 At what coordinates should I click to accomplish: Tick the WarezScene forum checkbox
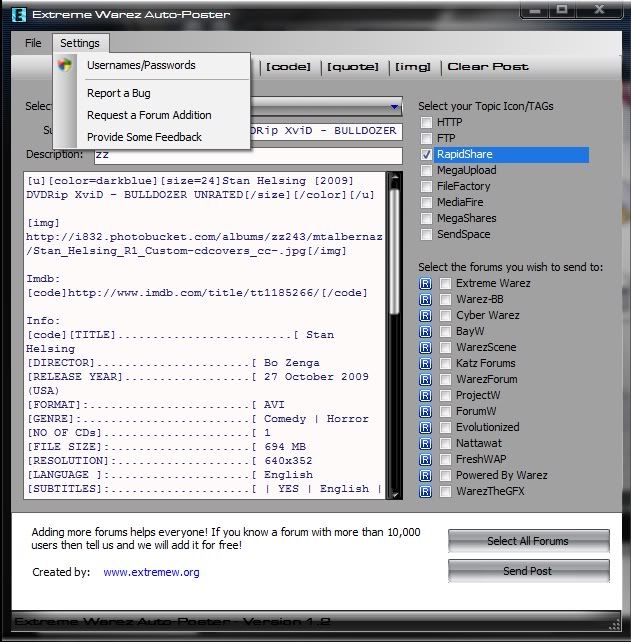click(x=446, y=347)
